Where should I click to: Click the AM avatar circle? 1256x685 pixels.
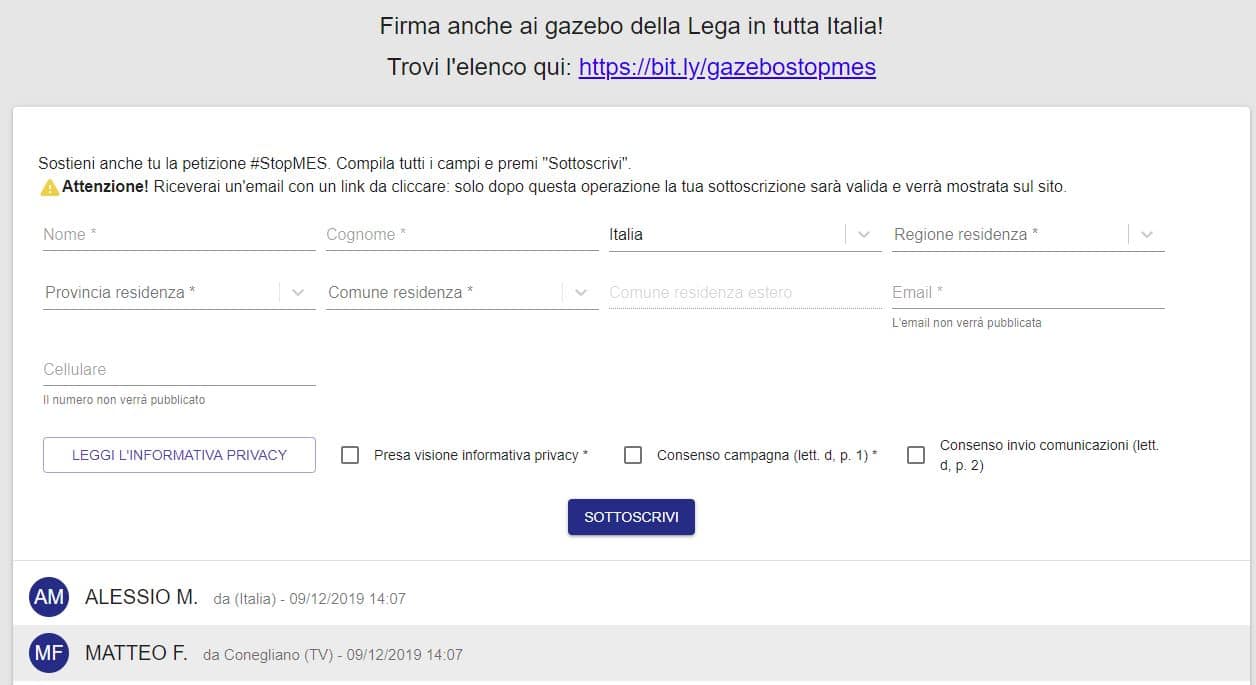49,598
